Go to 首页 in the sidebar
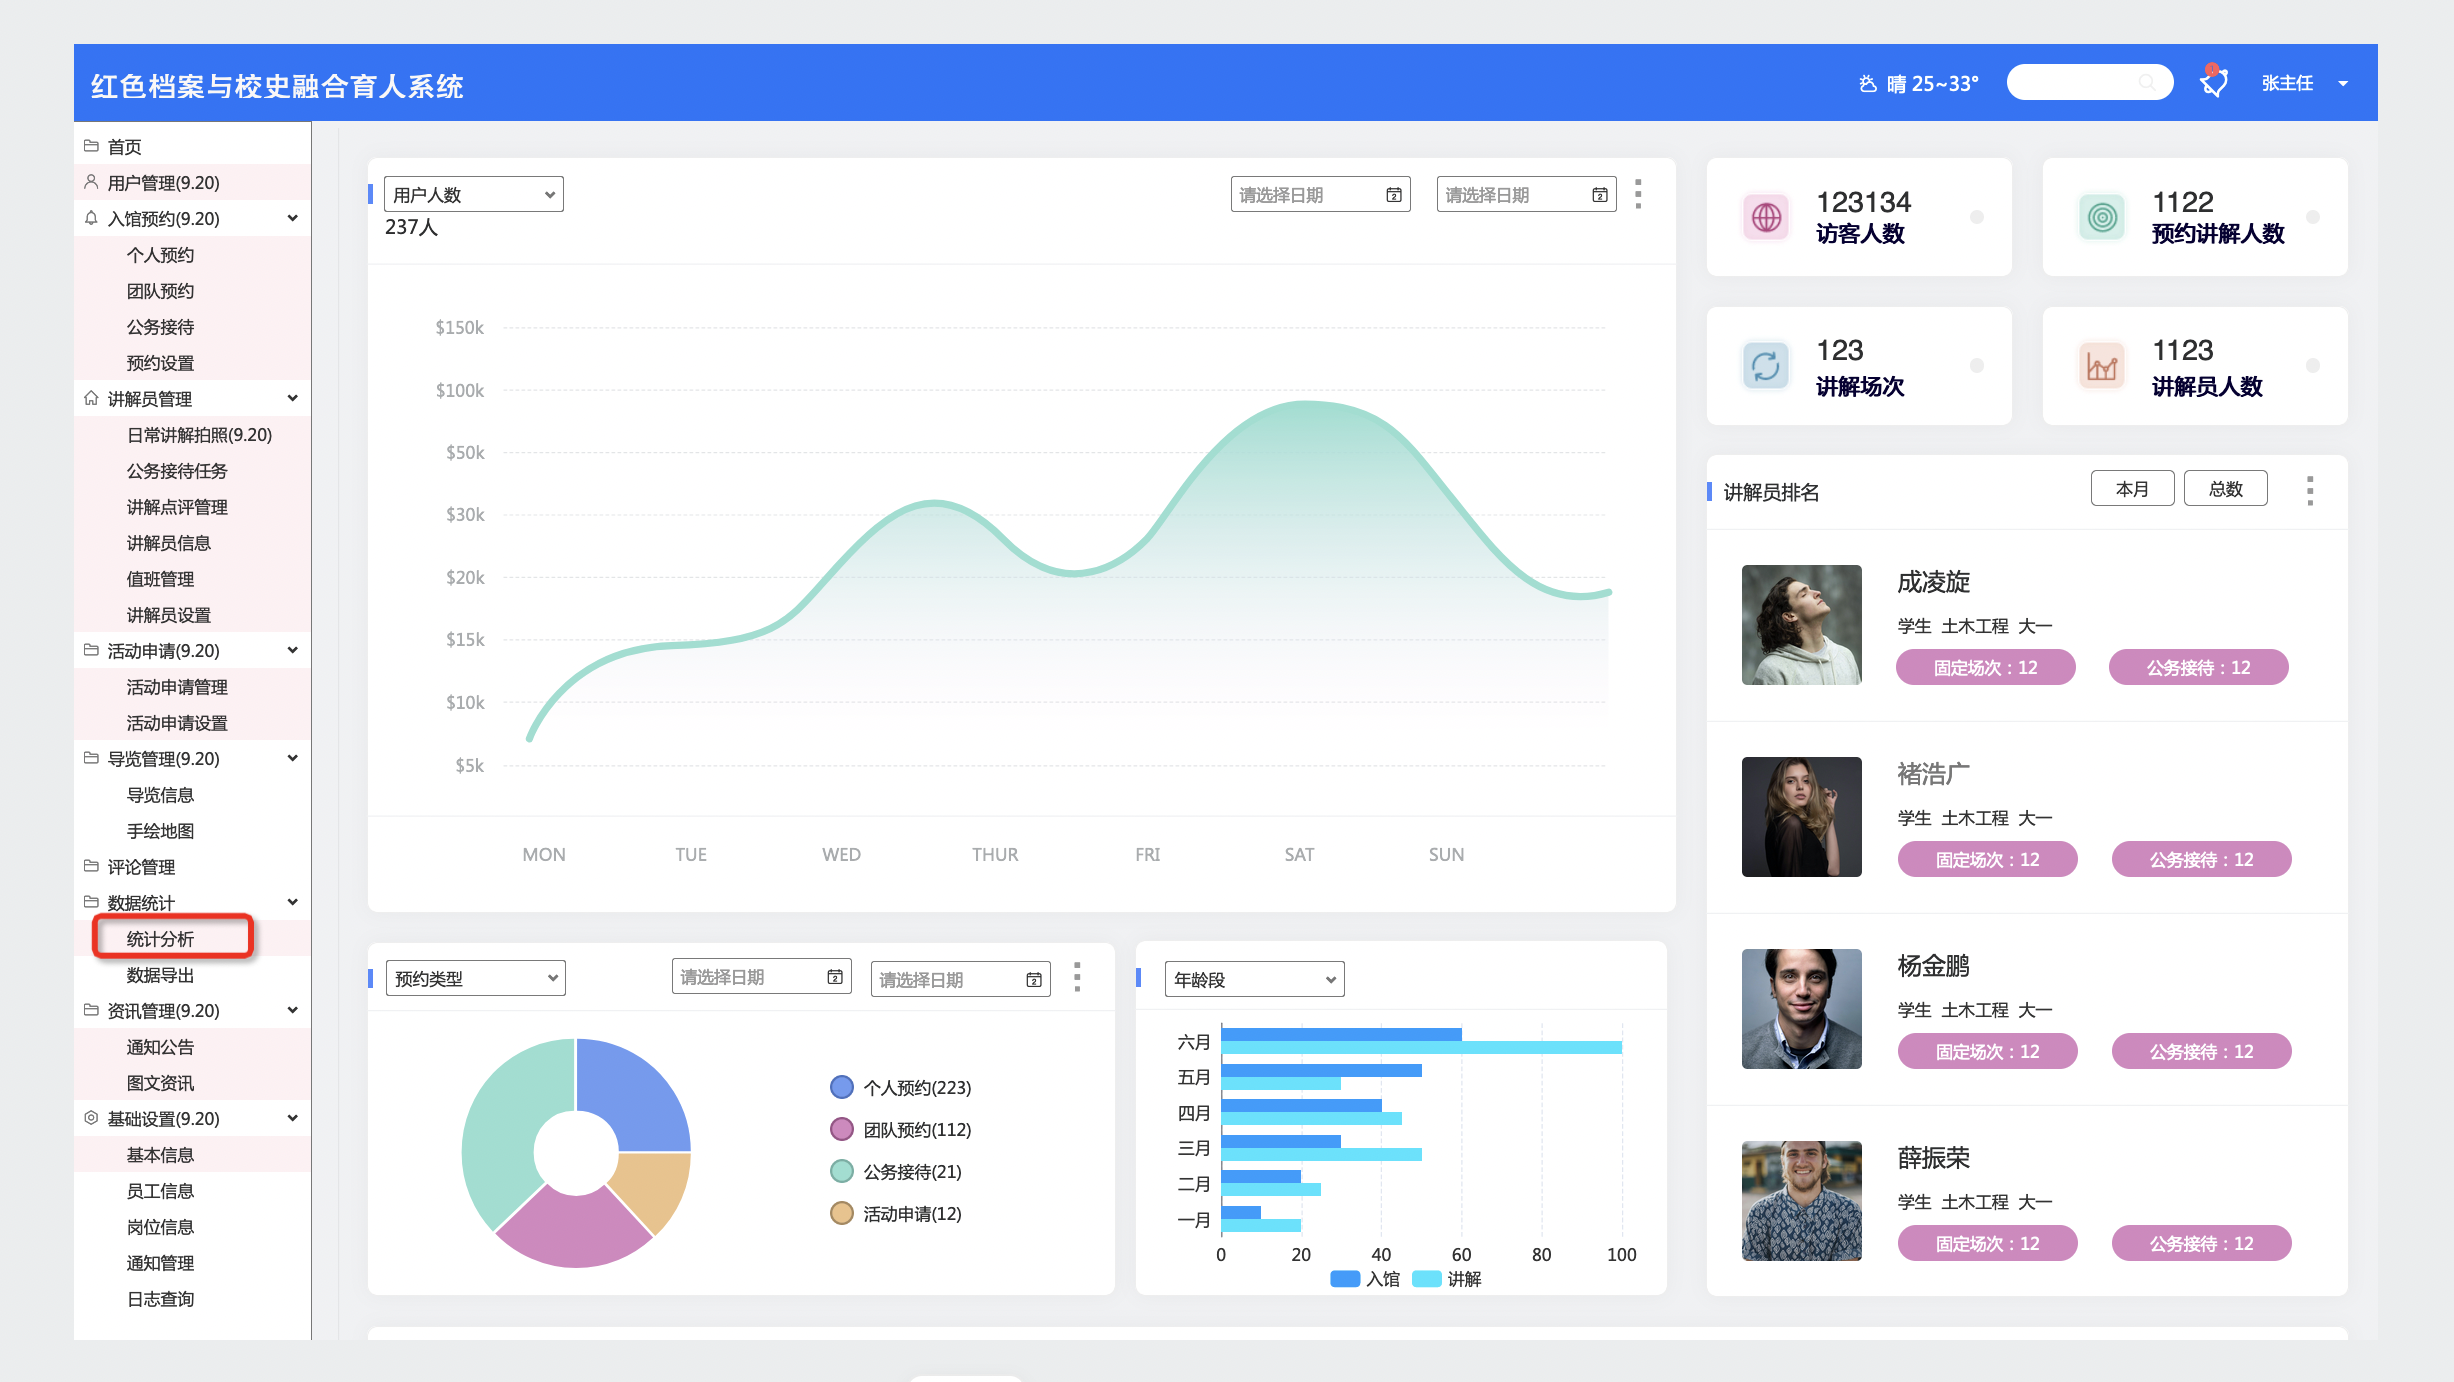The width and height of the screenshot is (2454, 1382). (125, 147)
